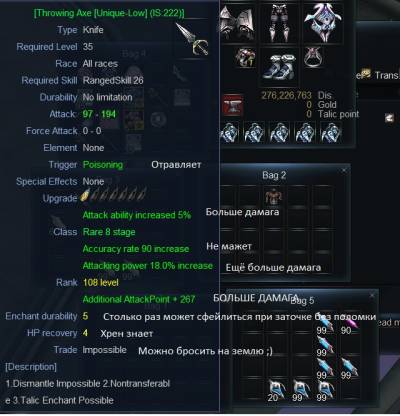The height and width of the screenshot is (416, 400).
Task: Close the Bag 5 window
Action: (372, 295)
